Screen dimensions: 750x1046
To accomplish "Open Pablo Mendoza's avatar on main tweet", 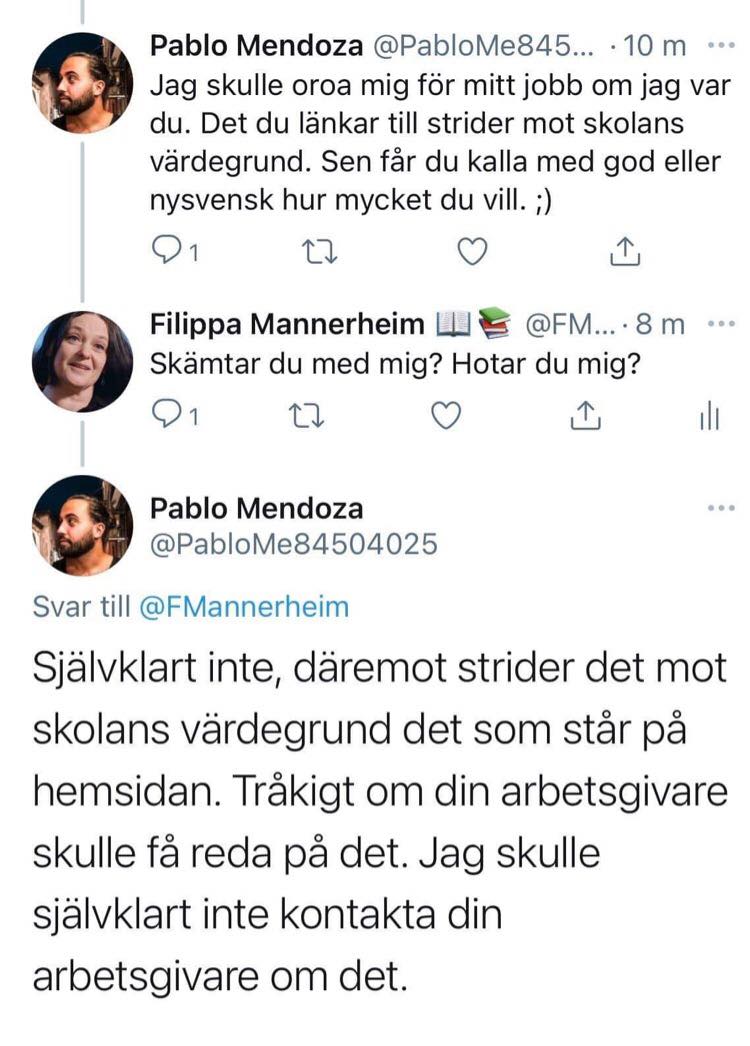I will (x=82, y=525).
